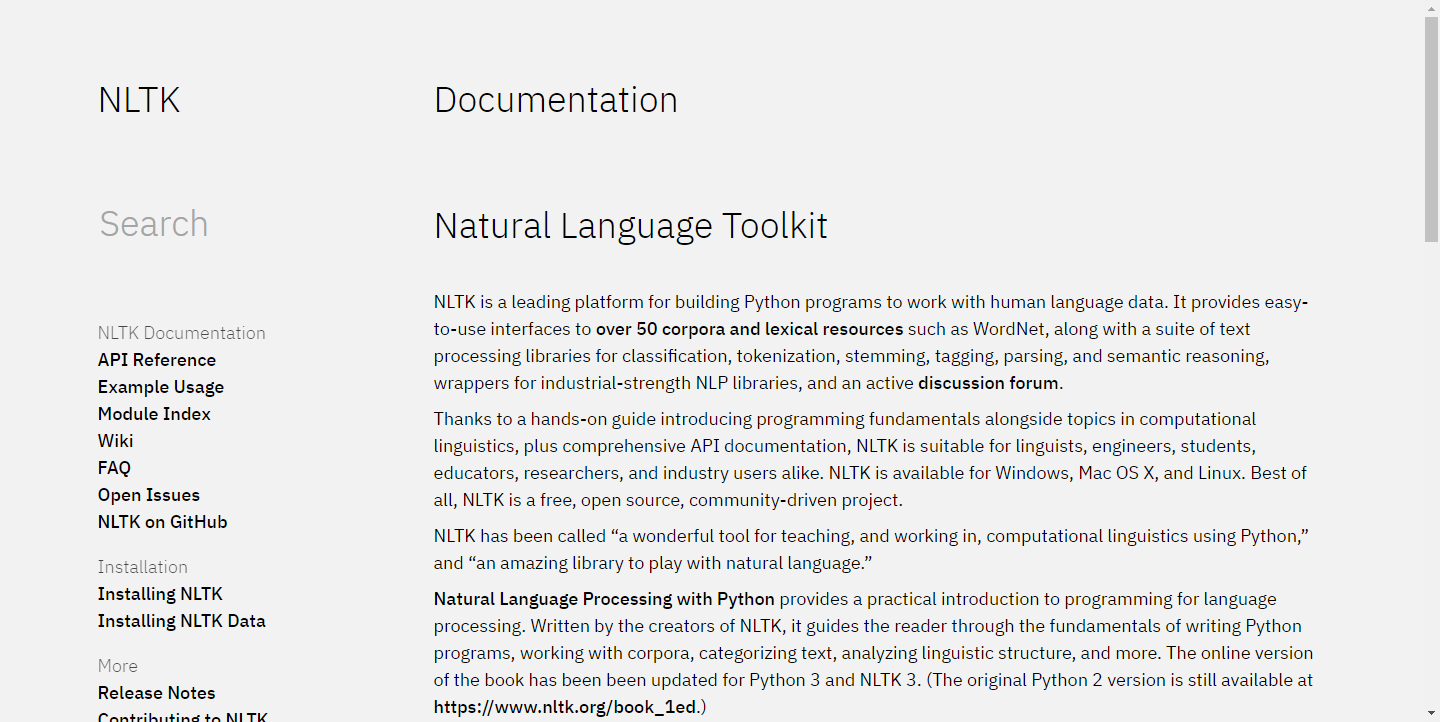Visit the Wiki link
This screenshot has width=1440, height=722.
[x=115, y=441]
